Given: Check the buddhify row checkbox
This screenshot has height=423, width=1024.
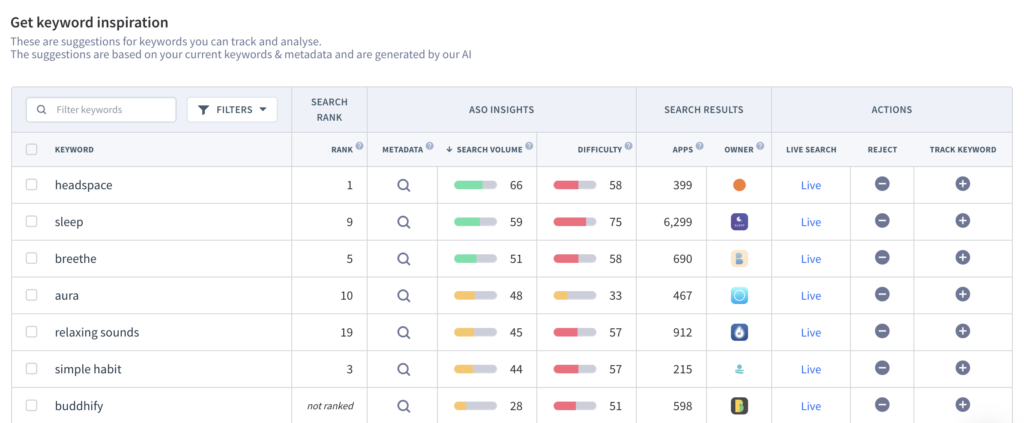Looking at the screenshot, I should pos(31,405).
